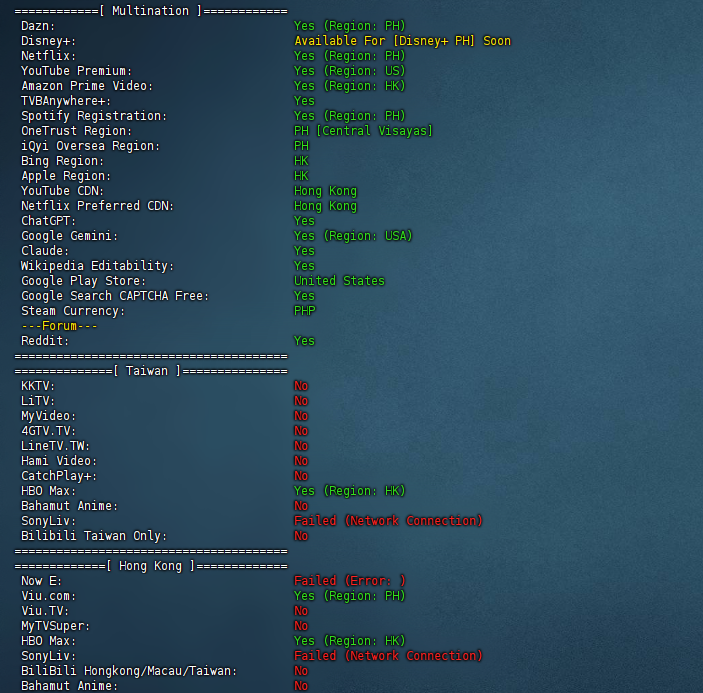Screen dimensions: 703x693
Task: Click the '4GTV.TV:' label
Action: 48,431
